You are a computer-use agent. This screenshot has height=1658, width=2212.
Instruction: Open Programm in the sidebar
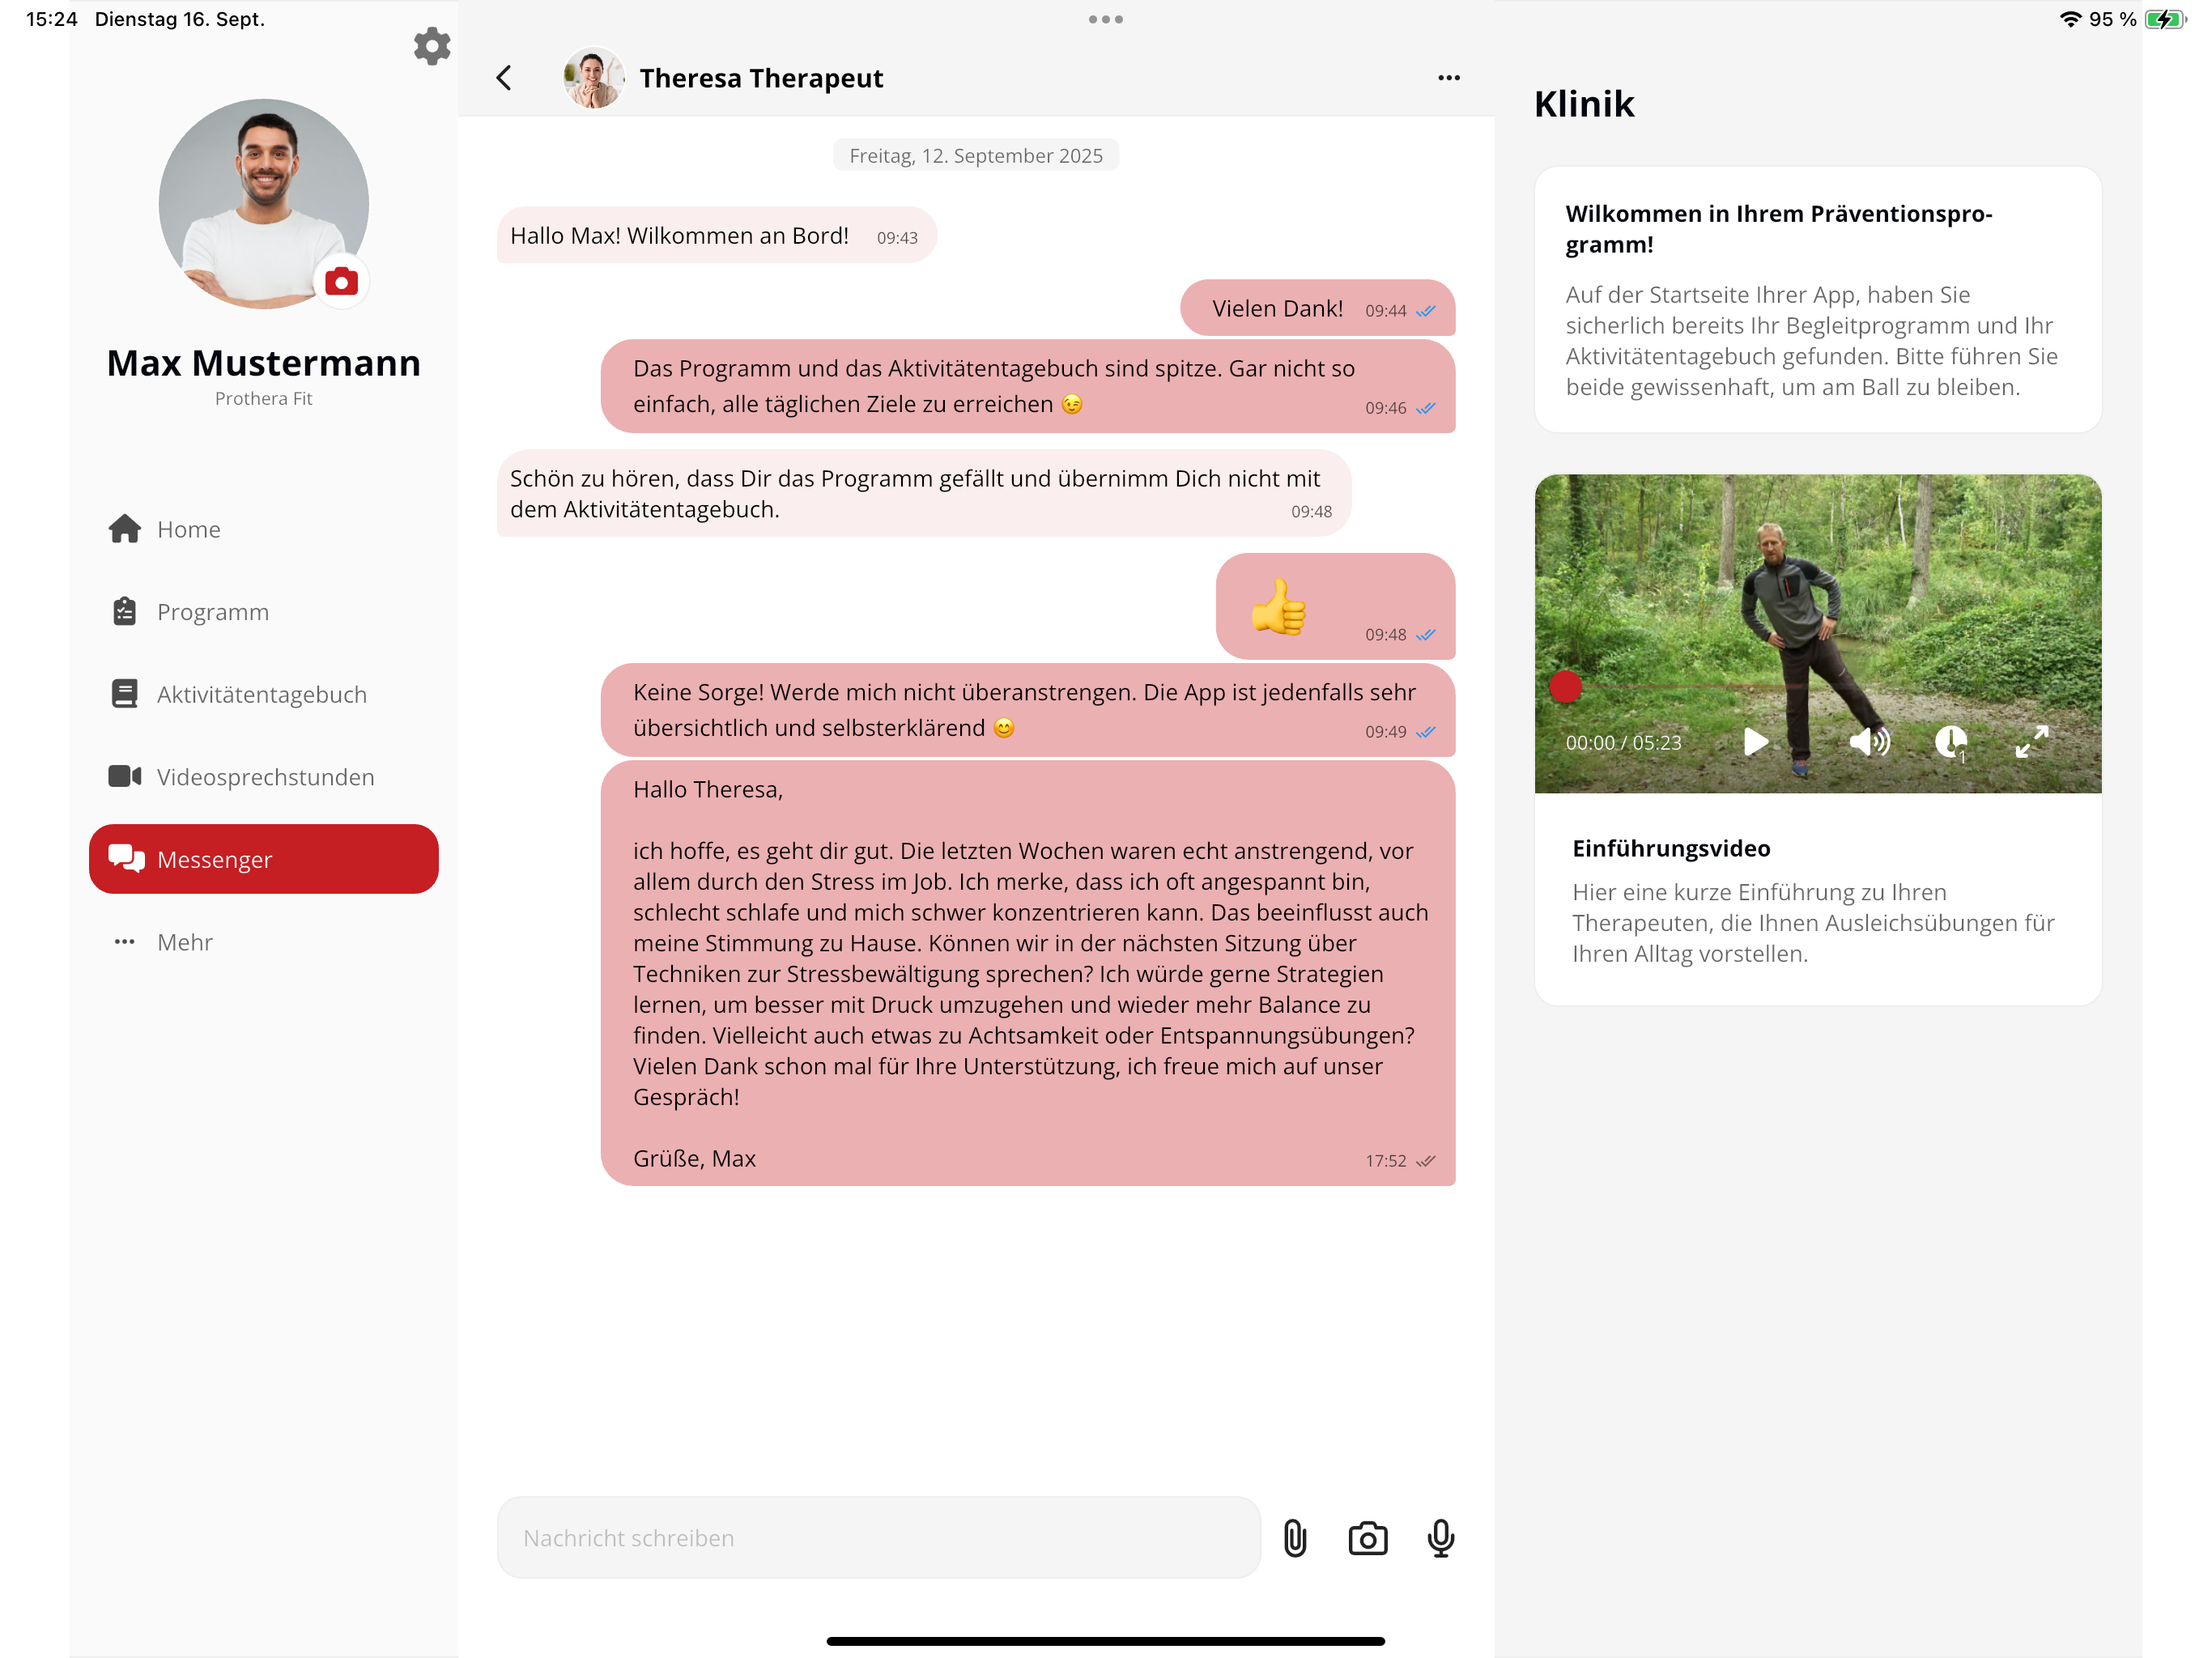pyautogui.click(x=264, y=612)
